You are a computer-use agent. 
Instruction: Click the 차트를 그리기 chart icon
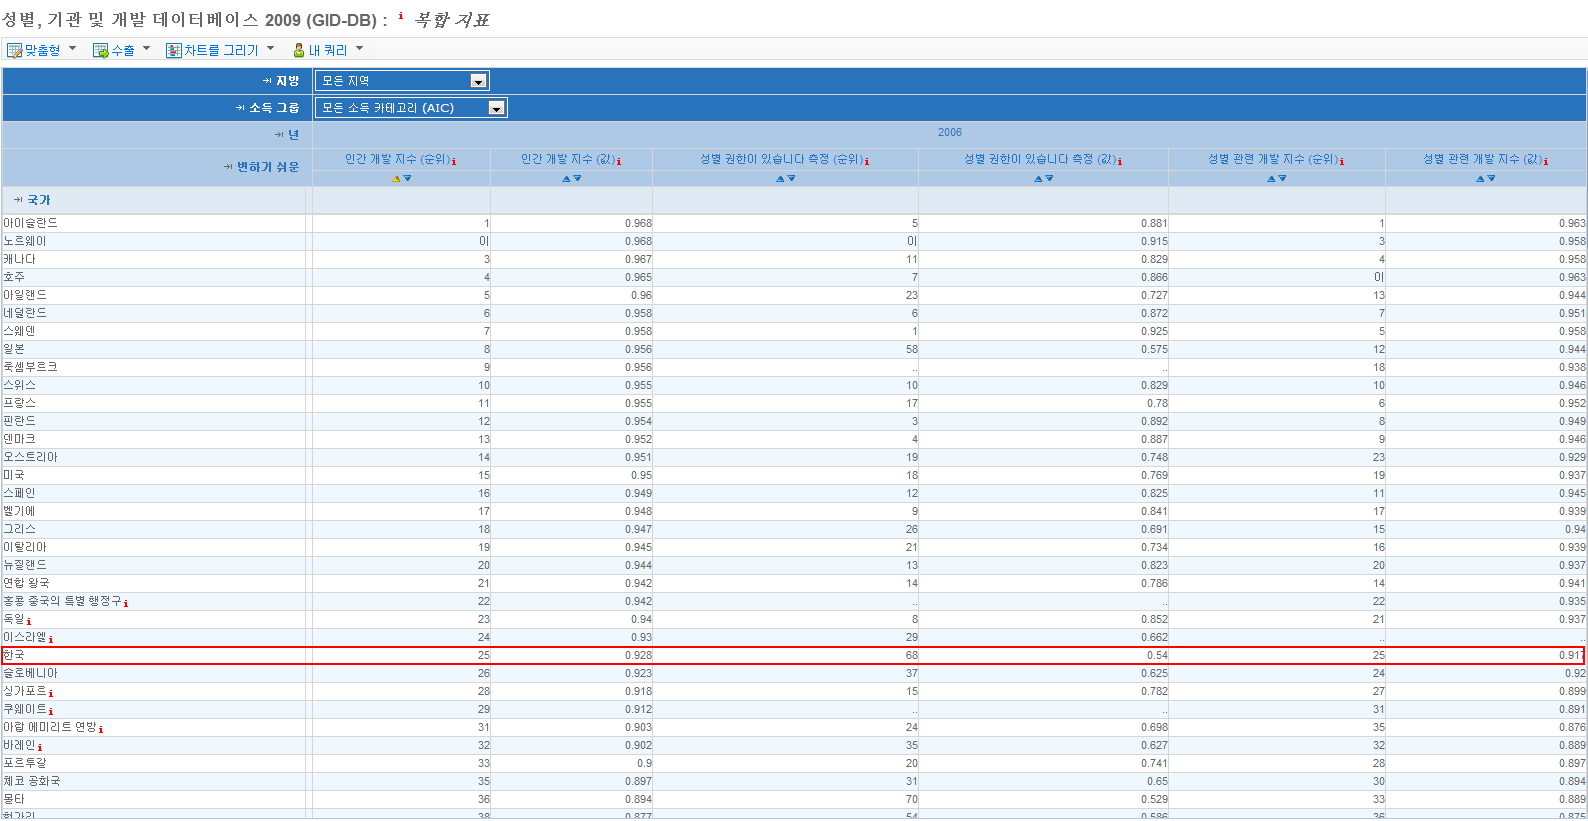(x=174, y=50)
